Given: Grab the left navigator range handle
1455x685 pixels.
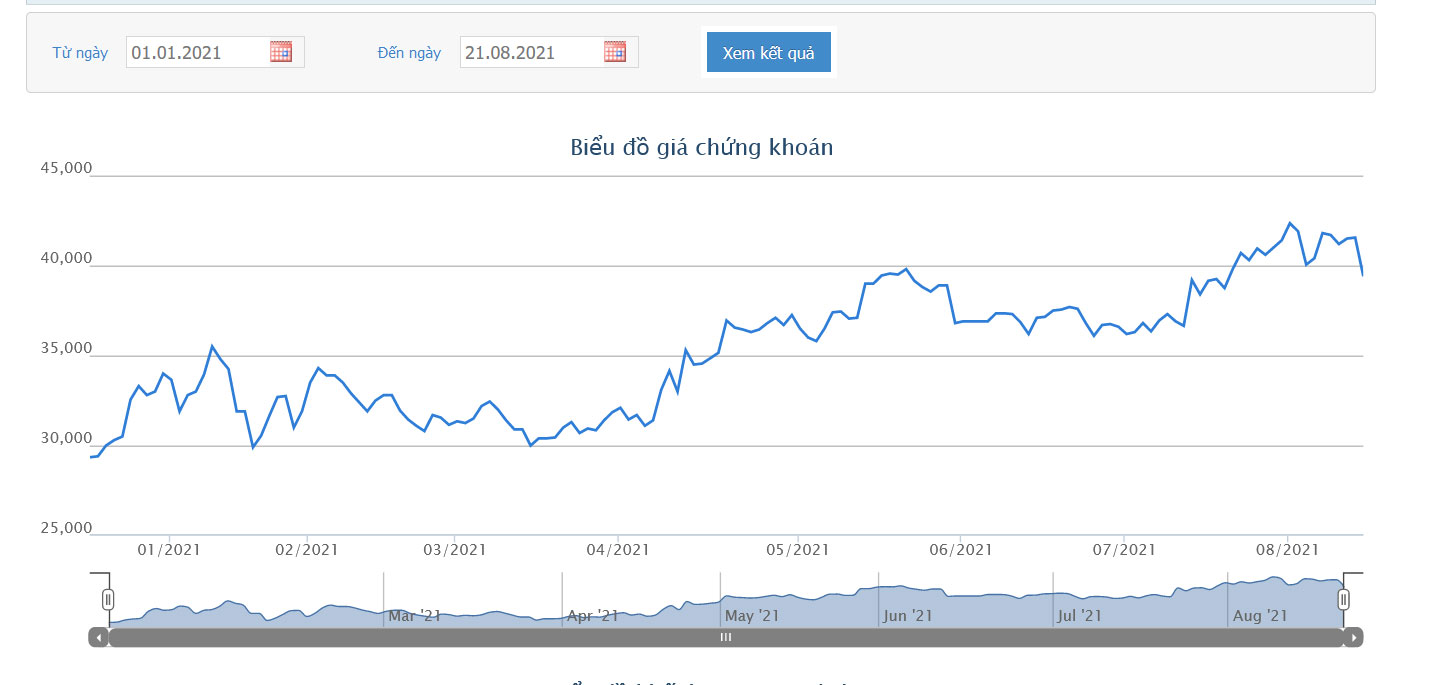Looking at the screenshot, I should coord(108,599).
